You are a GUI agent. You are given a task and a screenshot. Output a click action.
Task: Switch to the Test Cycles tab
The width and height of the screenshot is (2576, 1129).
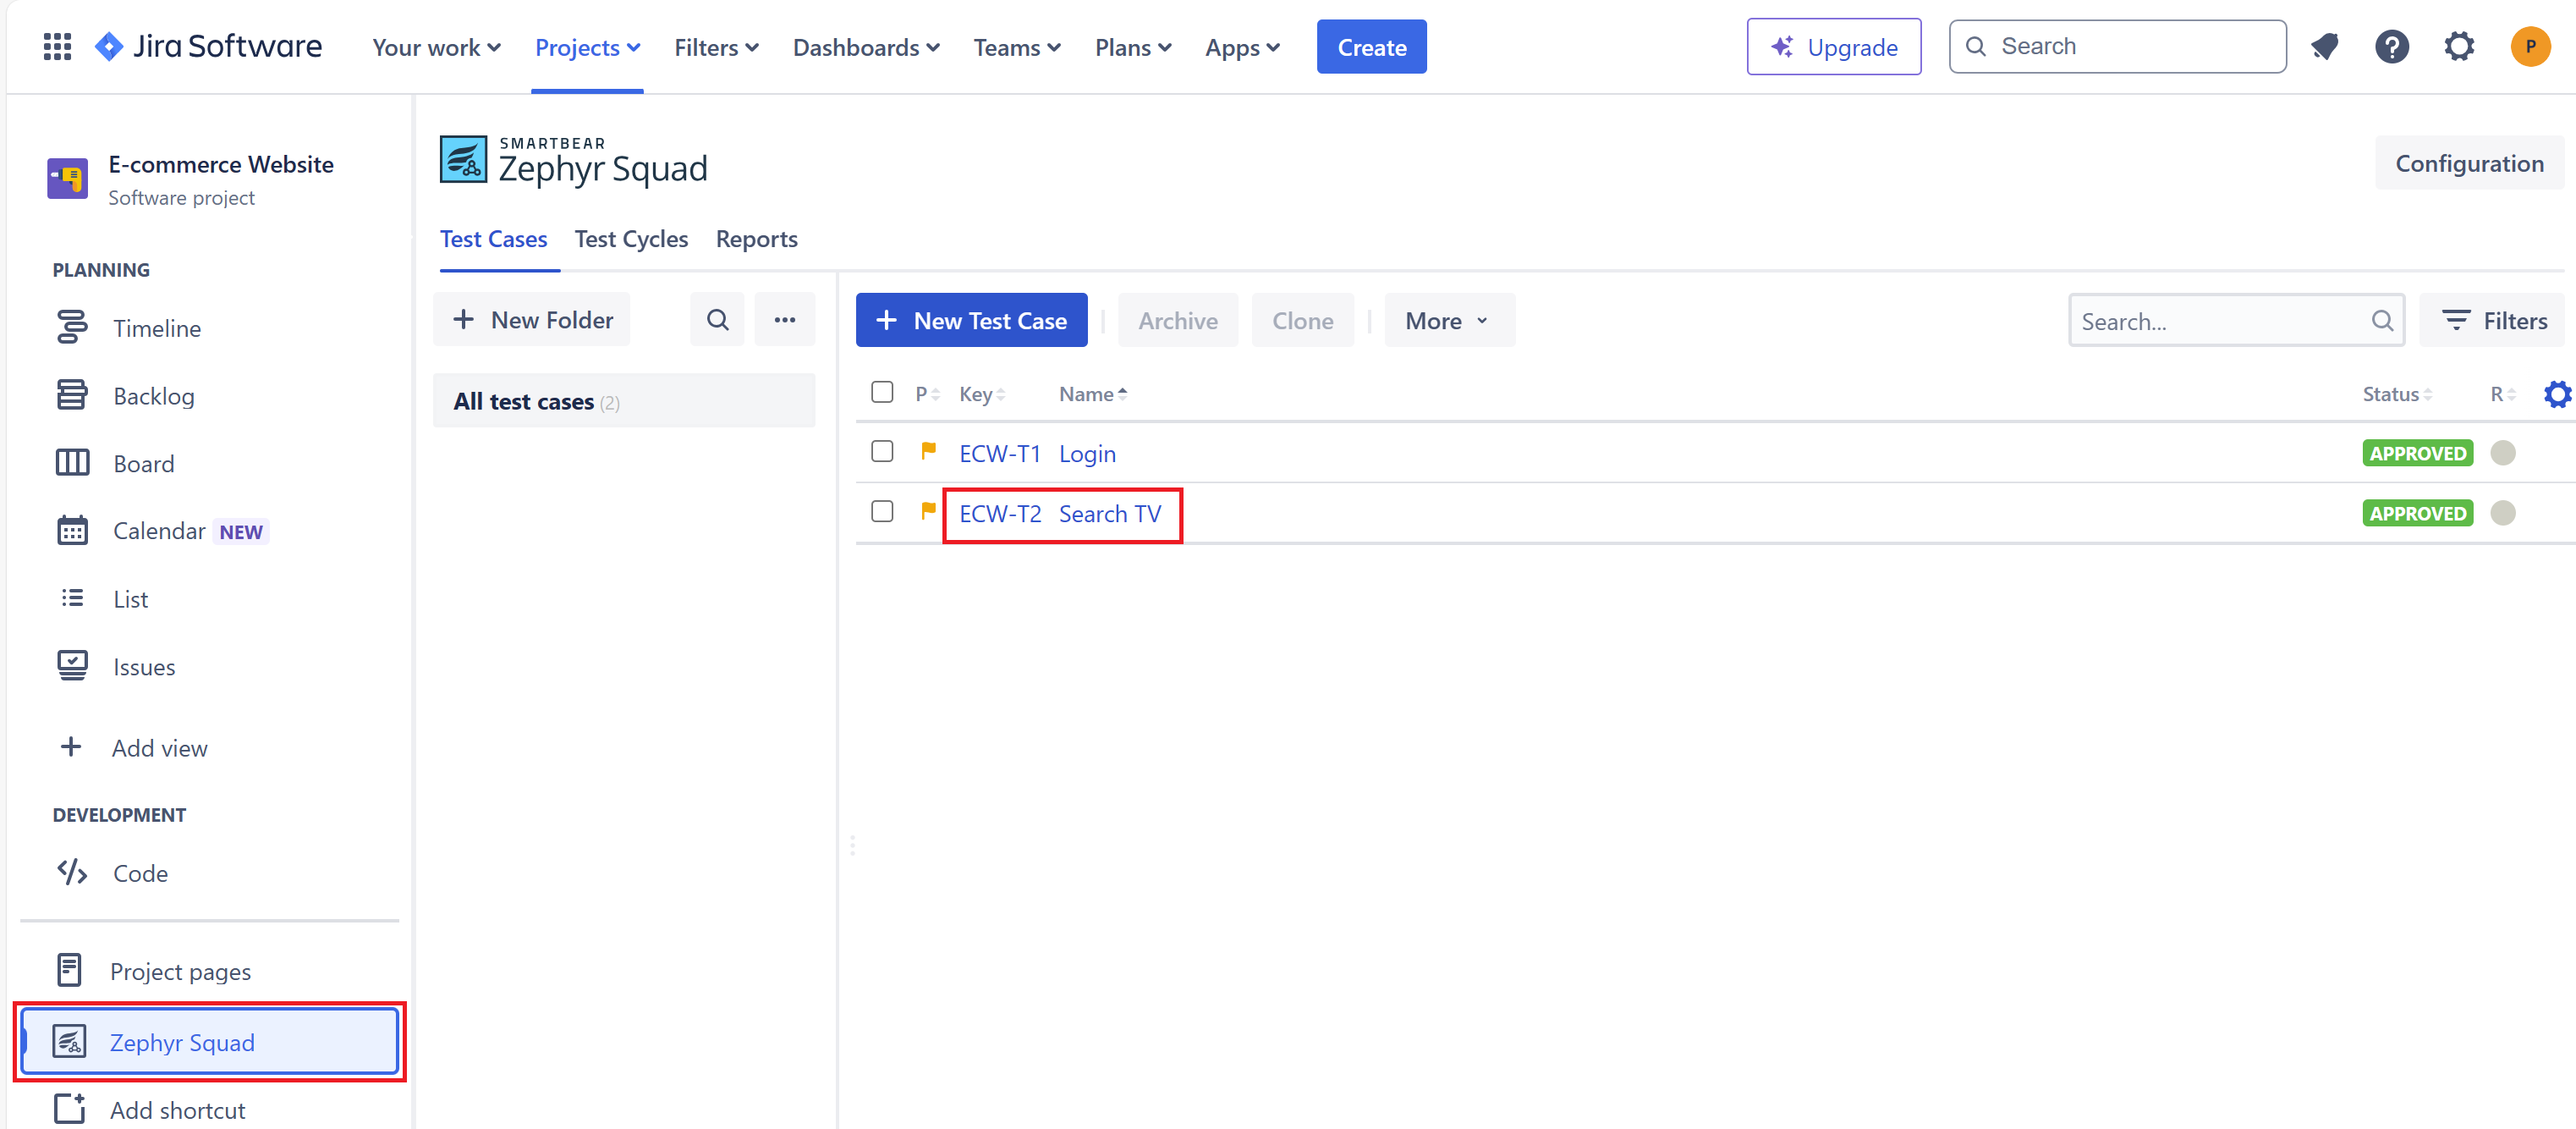631,239
